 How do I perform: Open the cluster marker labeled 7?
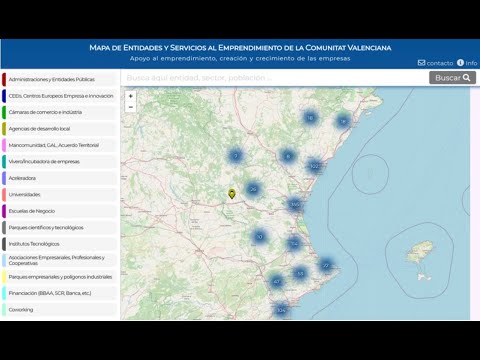click(x=236, y=156)
